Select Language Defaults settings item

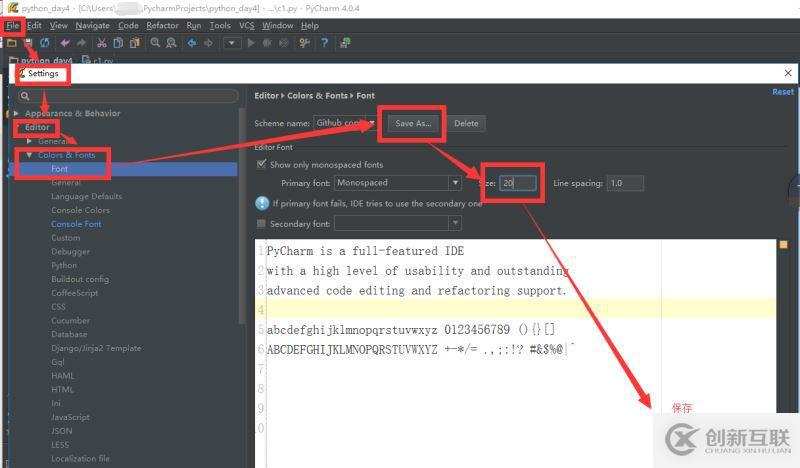click(x=86, y=196)
